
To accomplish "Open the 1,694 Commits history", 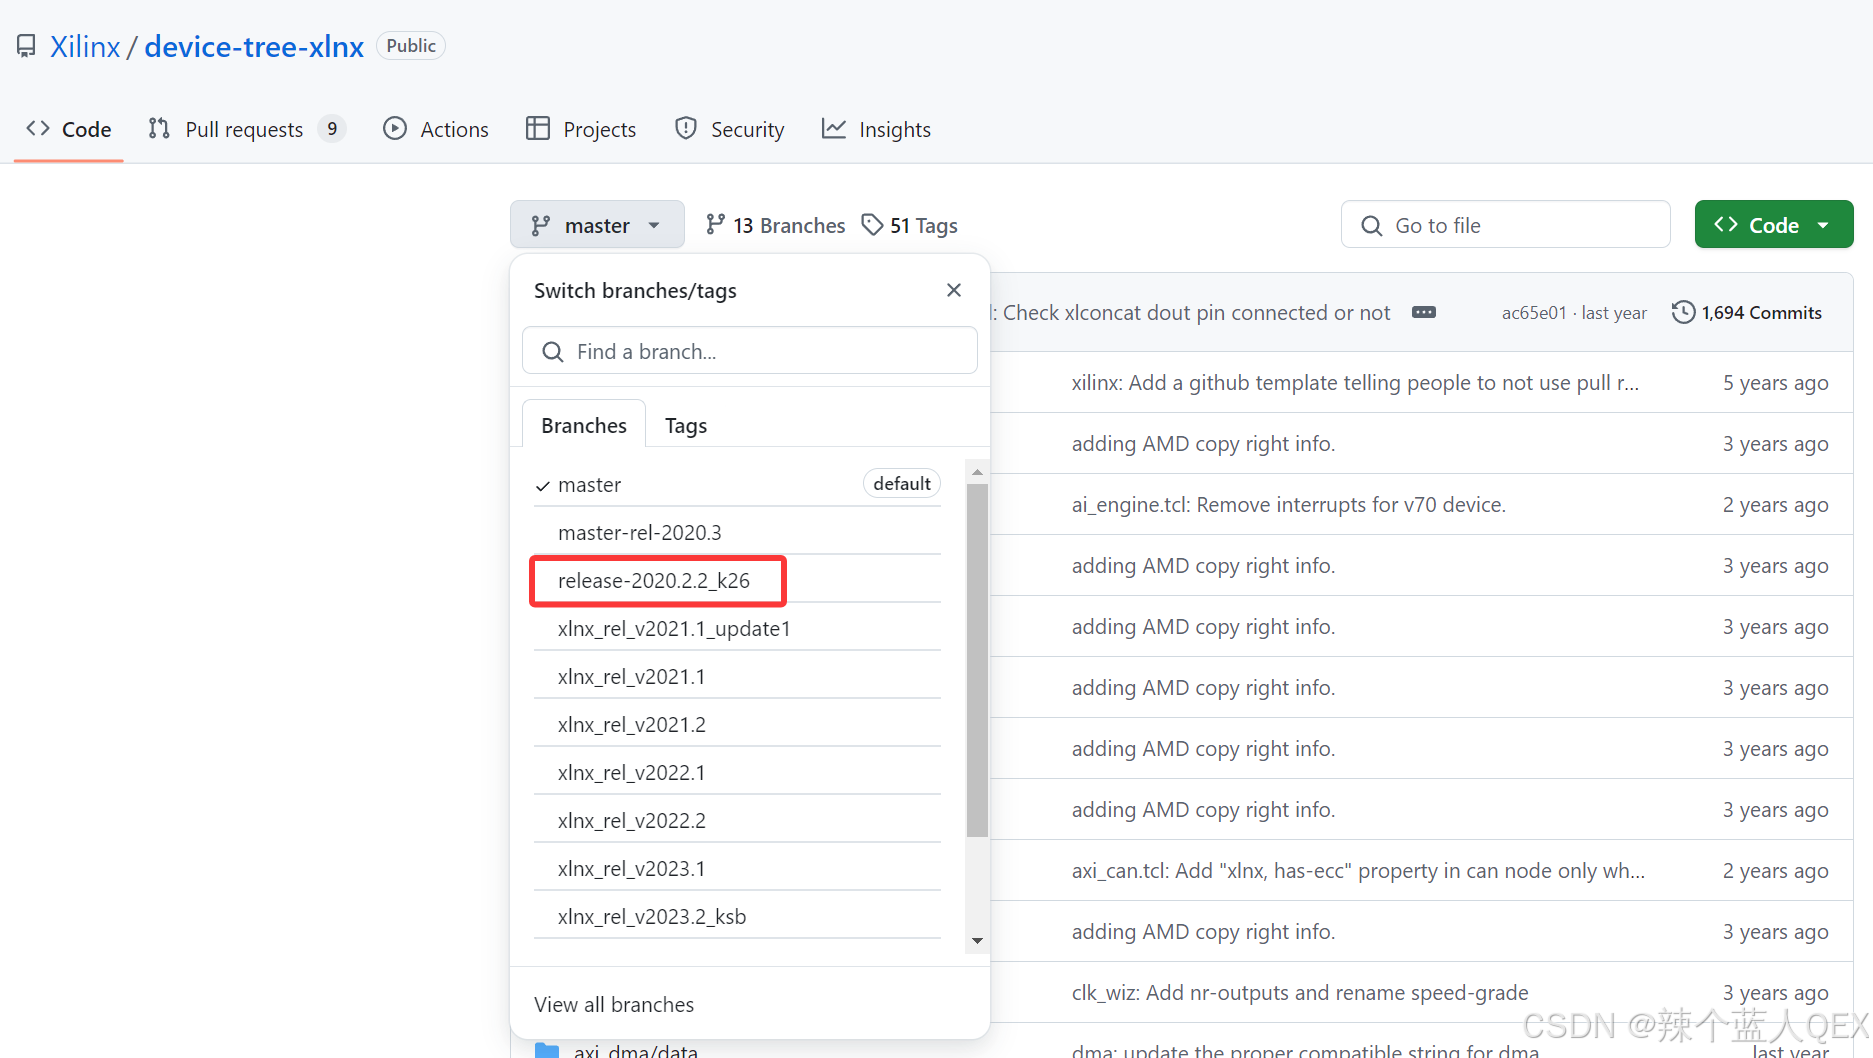I will pos(1747,312).
